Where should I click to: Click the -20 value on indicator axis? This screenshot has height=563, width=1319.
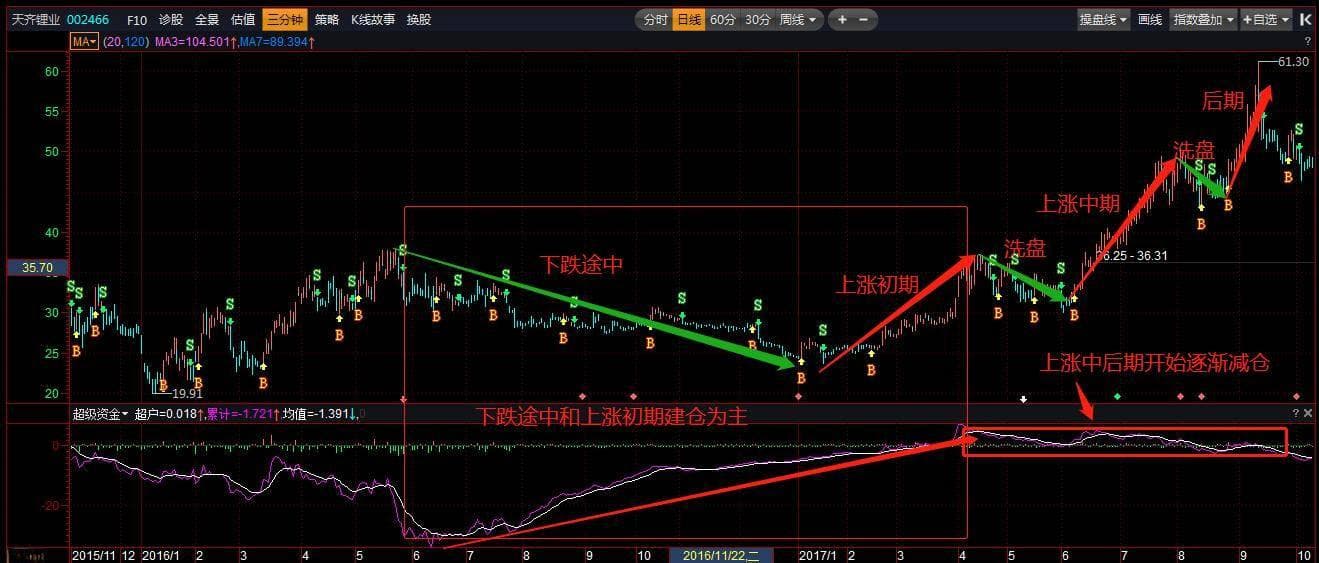pos(50,505)
